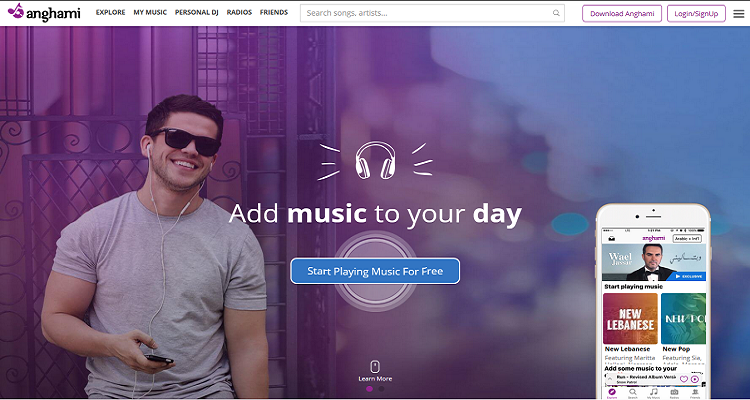The width and height of the screenshot is (750, 400).
Task: Tap Wael Jassar banner in phone
Action: coord(653,262)
